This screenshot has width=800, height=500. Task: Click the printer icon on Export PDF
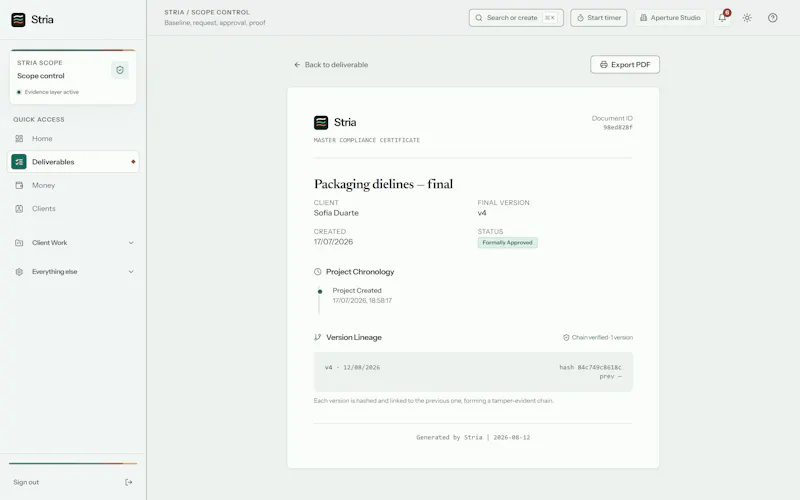tap(604, 65)
